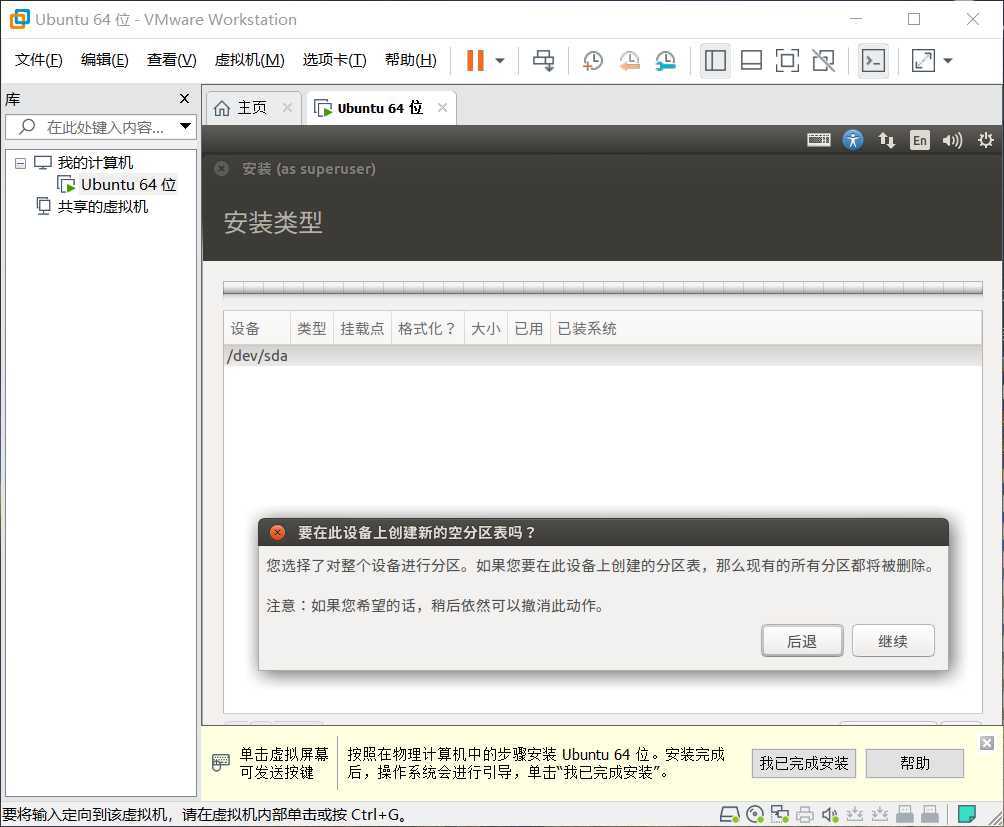Viewport: 1004px width, 827px height.
Task: Open the teal message log icon
Action: pos(967,814)
